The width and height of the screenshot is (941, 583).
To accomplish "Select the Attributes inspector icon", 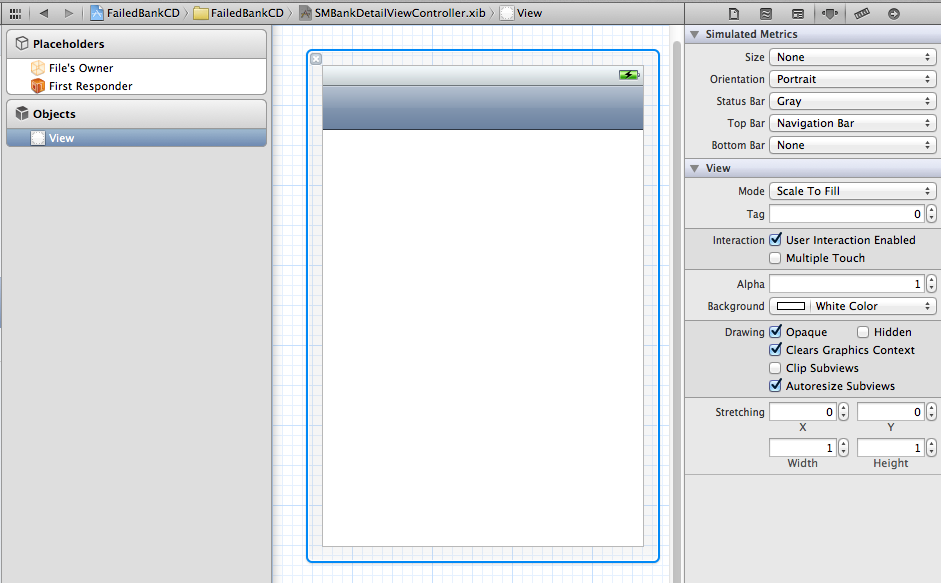I will [x=829, y=14].
